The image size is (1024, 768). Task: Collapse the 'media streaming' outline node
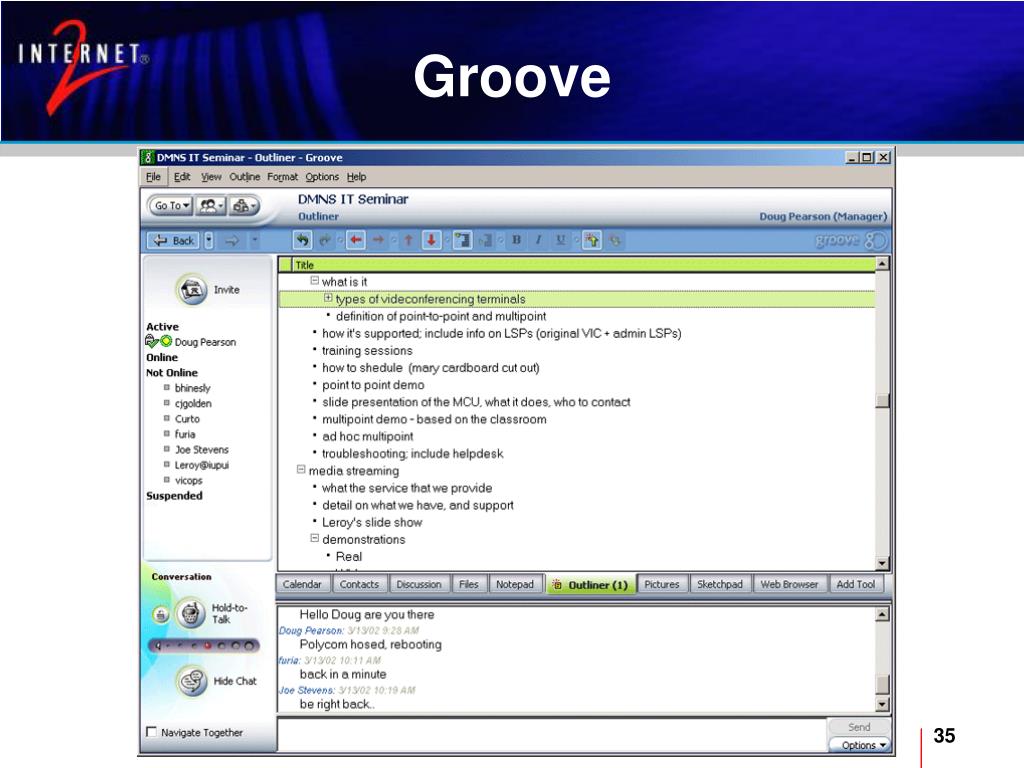[301, 470]
